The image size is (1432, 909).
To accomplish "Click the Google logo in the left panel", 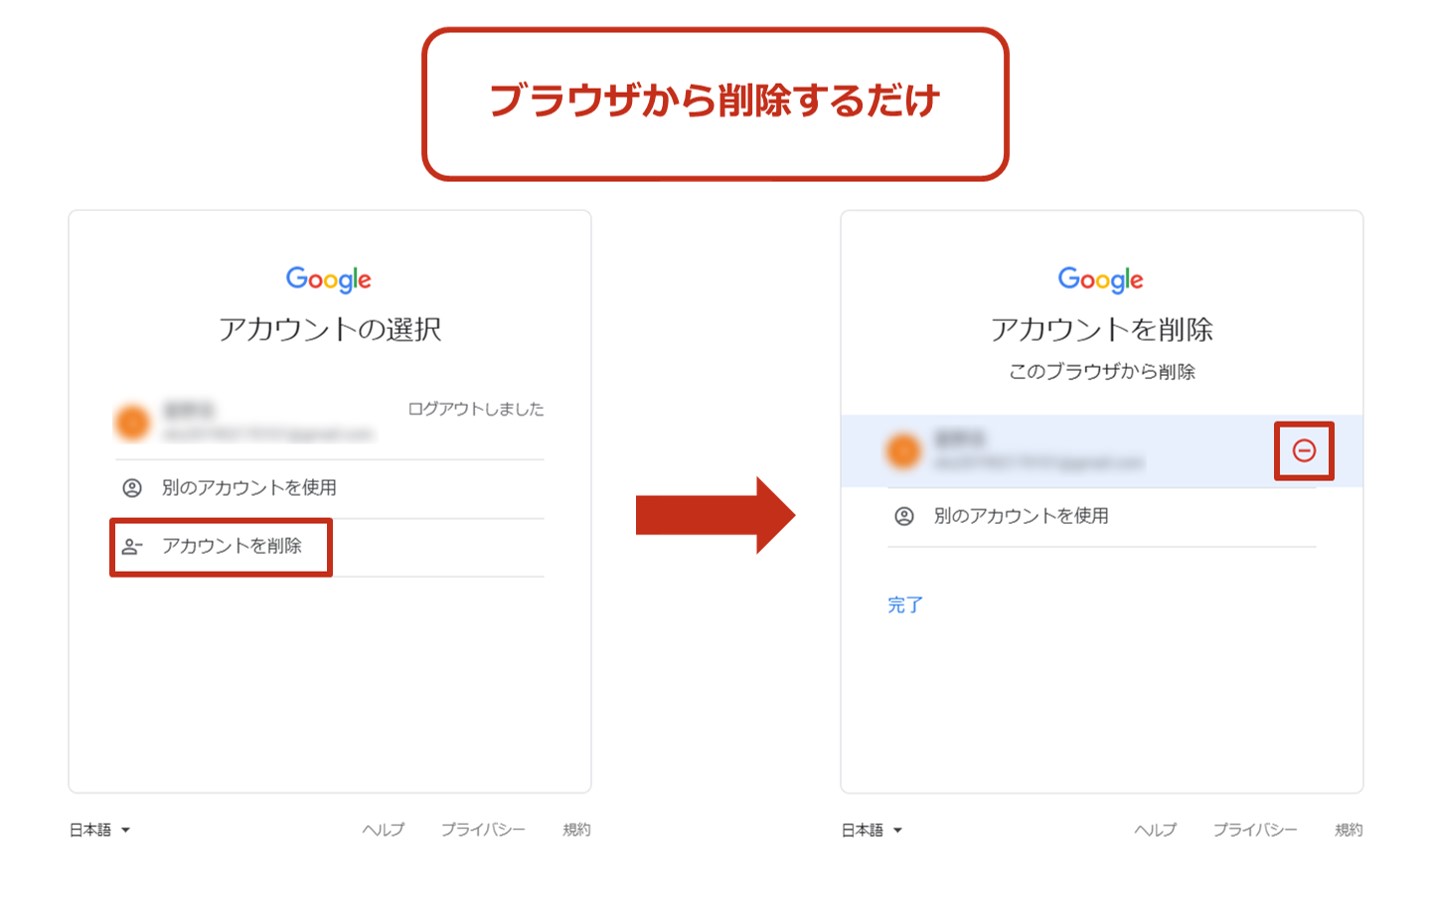I will (x=329, y=280).
